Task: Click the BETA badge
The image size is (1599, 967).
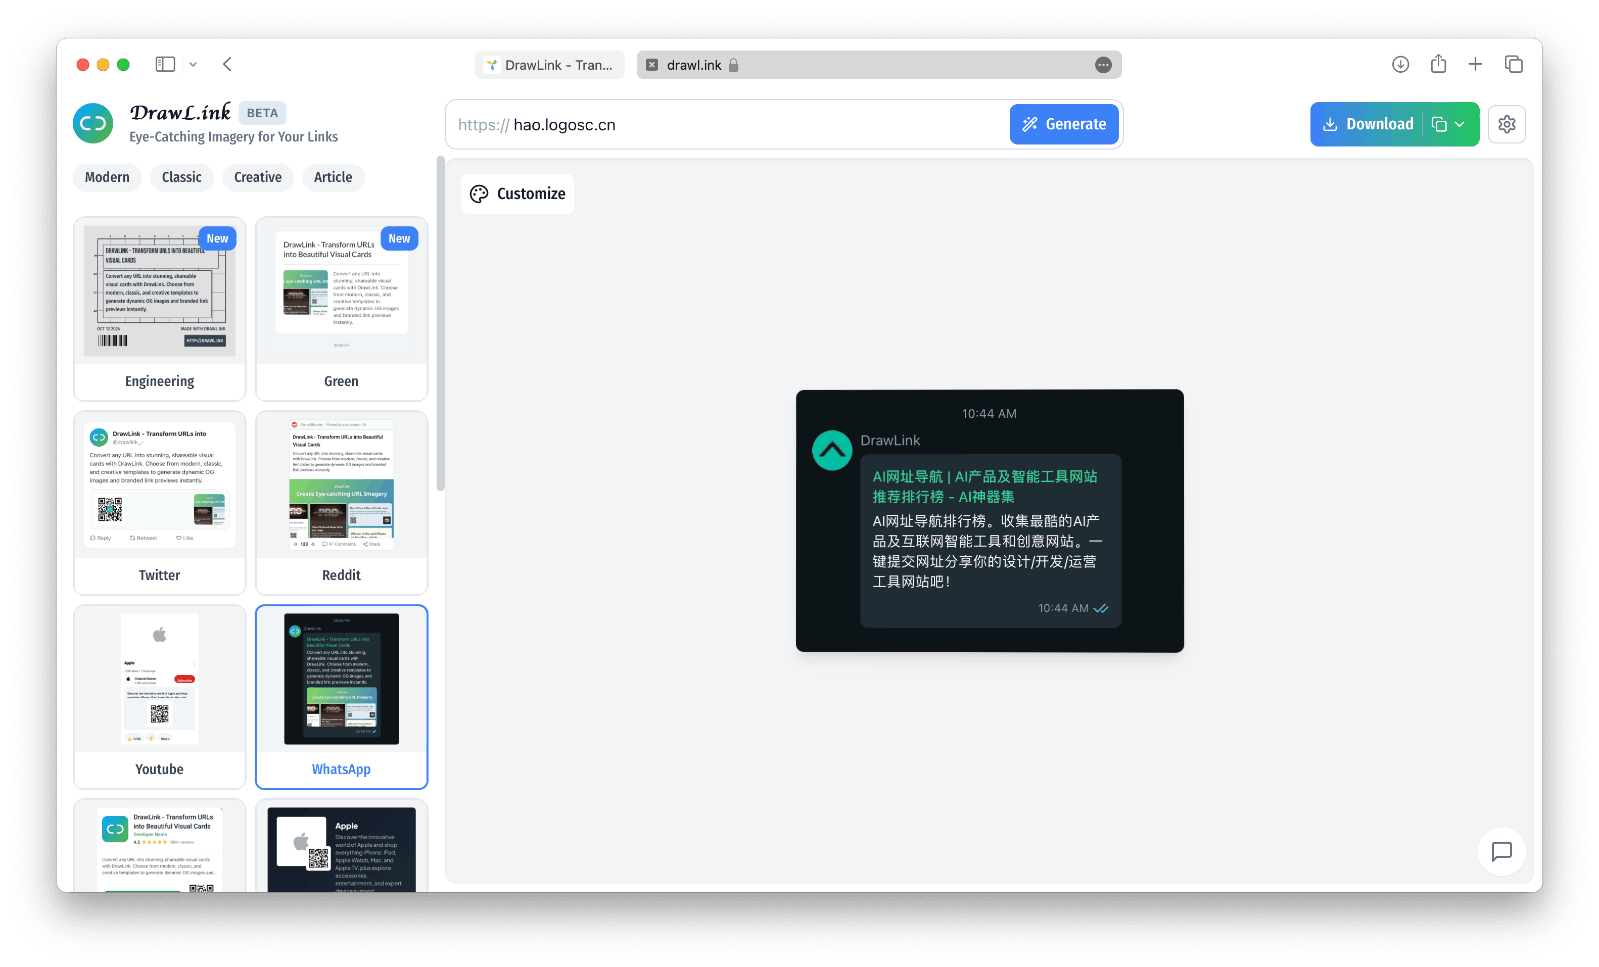Action: 262,113
